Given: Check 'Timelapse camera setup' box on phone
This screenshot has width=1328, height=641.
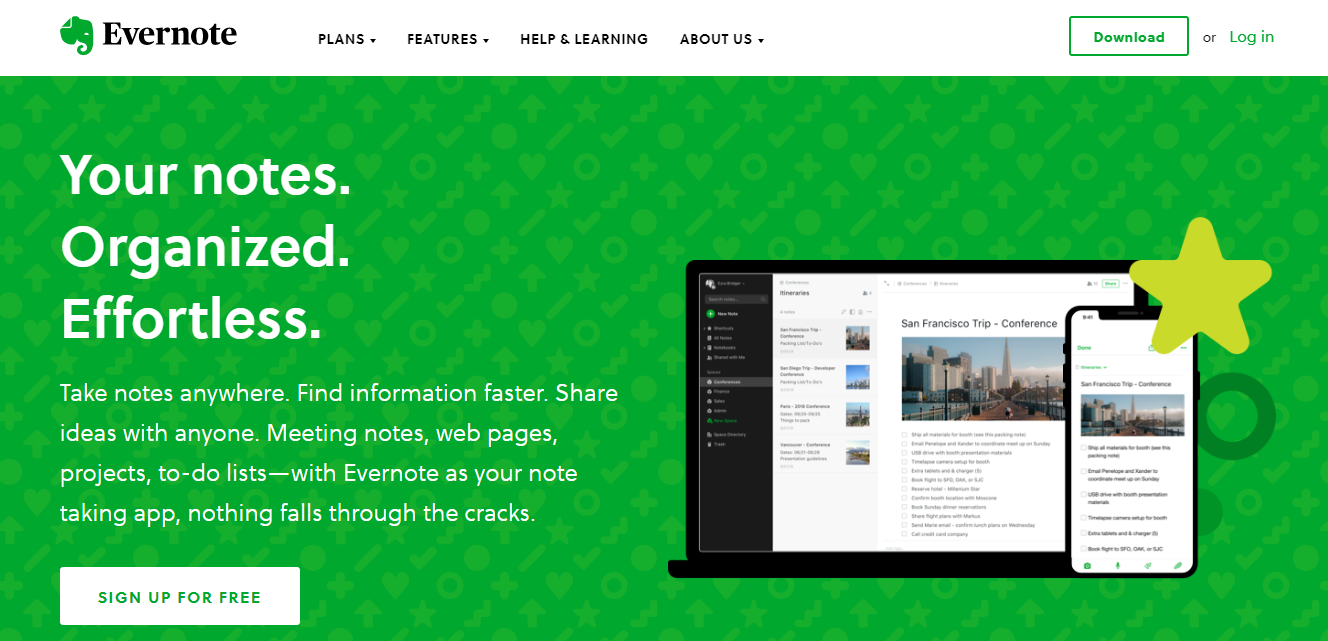Looking at the screenshot, I should click(1085, 518).
